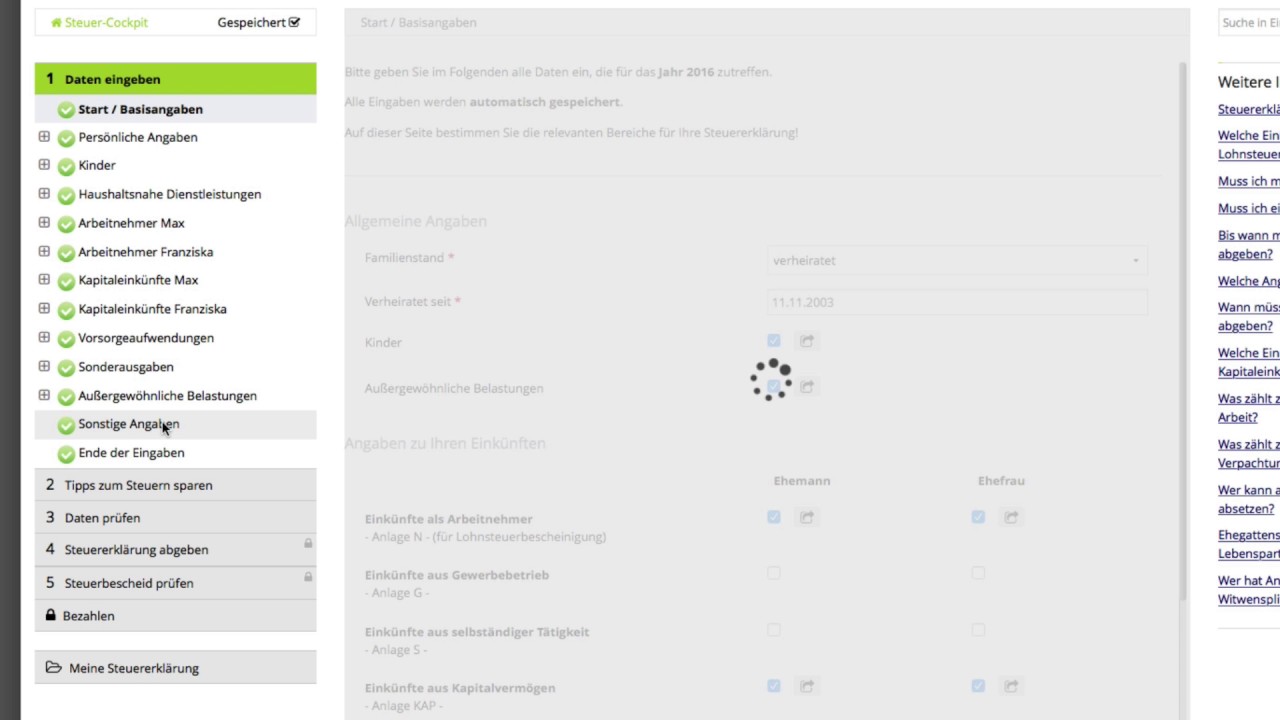
Task: Click lock icon on Steuererklärung abgeben
Action: click(308, 544)
